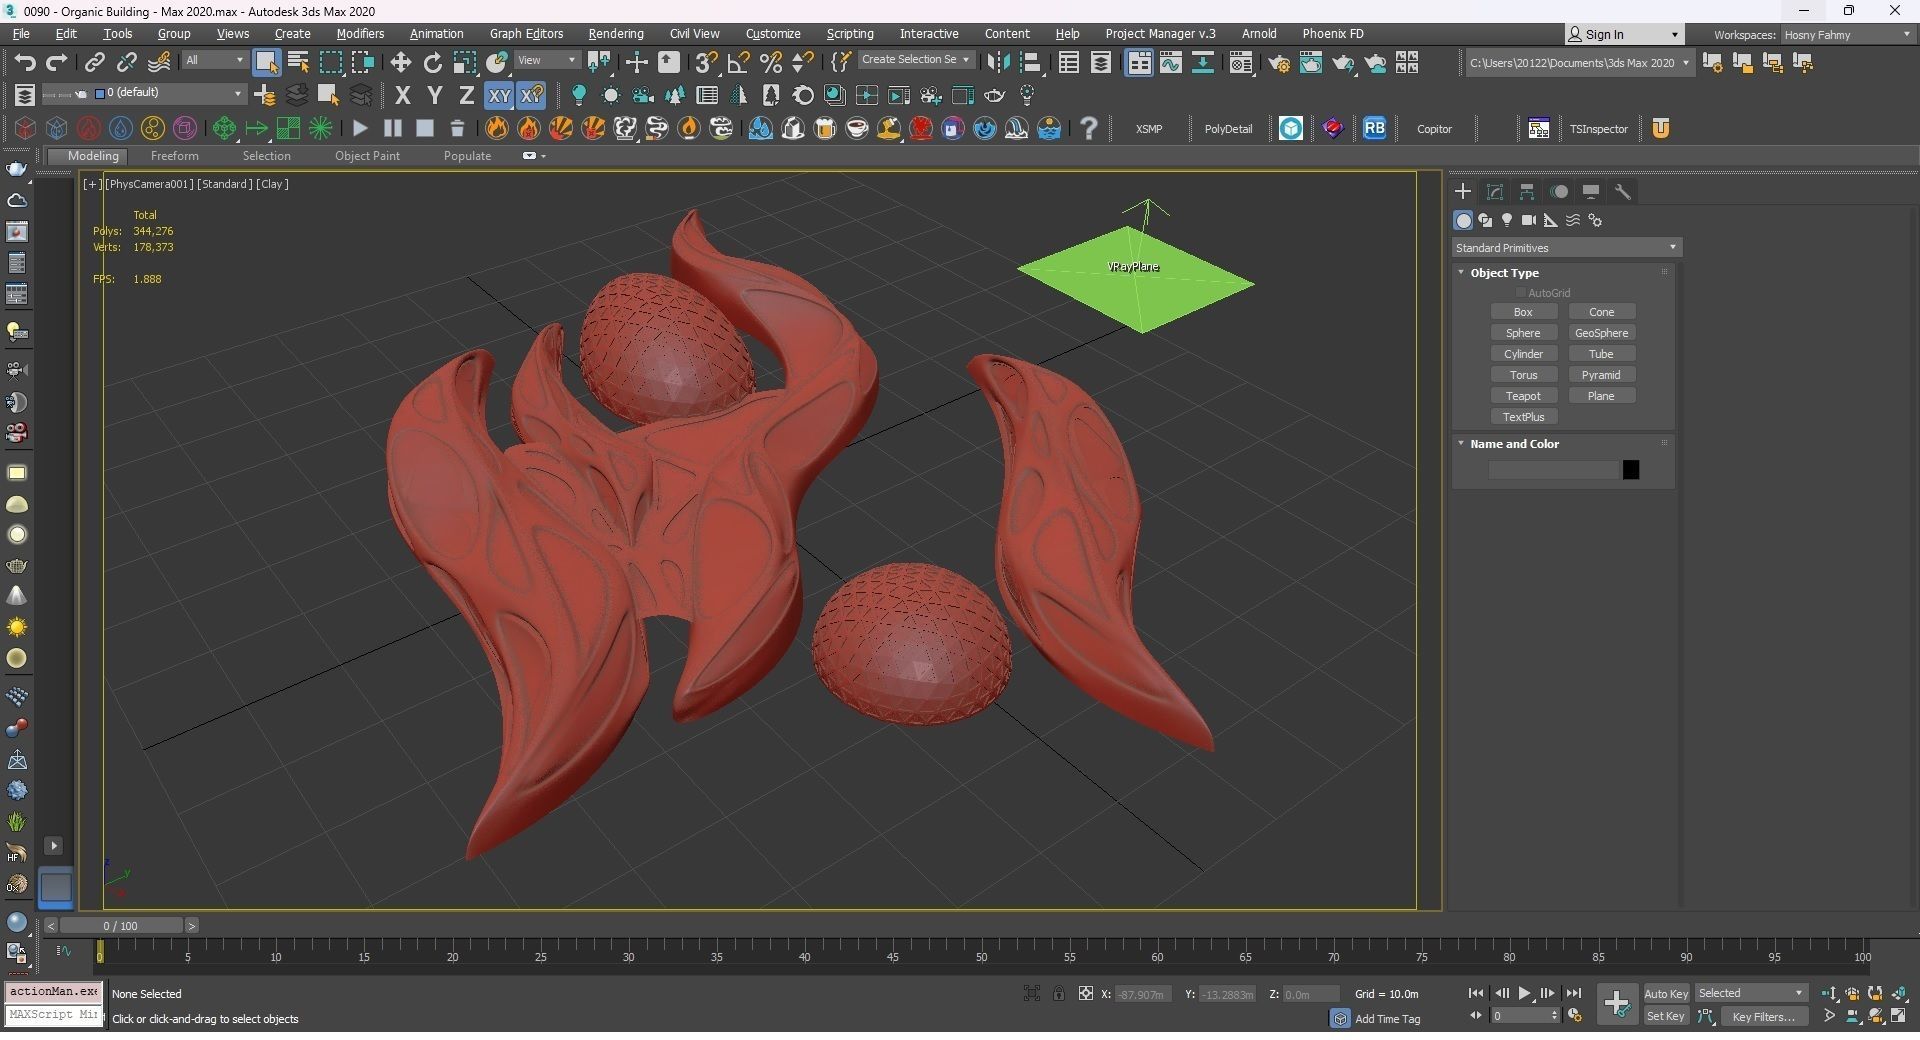Screen dimensions: 1920x1040
Task: Click the Link objects chain icon
Action: 94,63
